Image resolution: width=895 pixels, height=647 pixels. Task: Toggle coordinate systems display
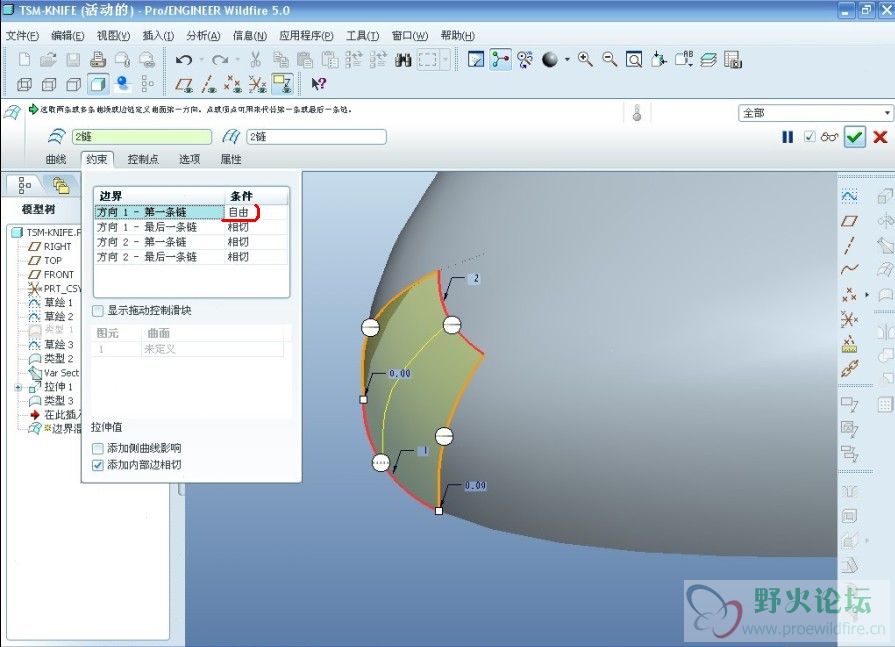(257, 84)
